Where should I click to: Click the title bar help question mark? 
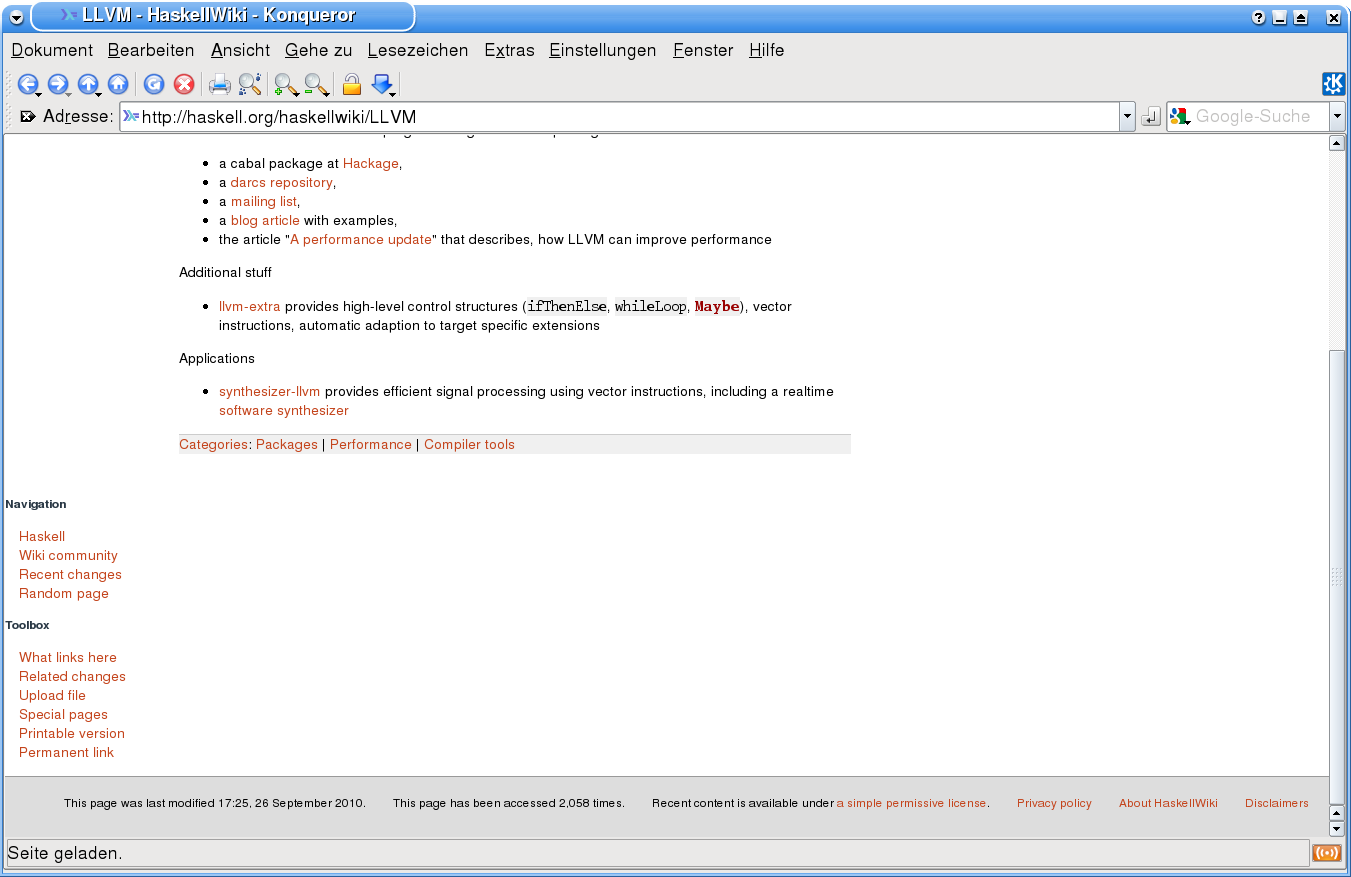point(1258,17)
